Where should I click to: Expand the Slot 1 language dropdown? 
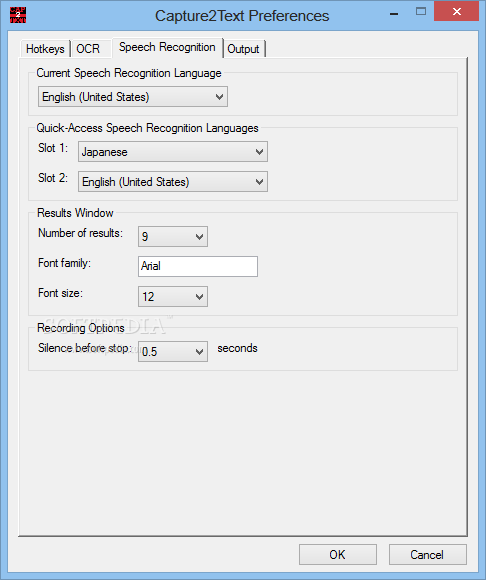pyautogui.click(x=173, y=152)
